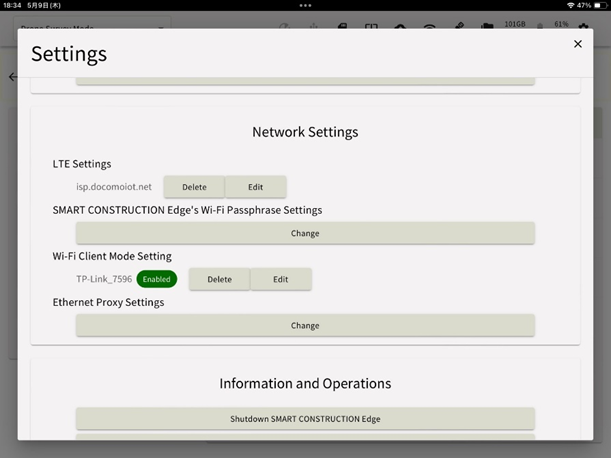The width and height of the screenshot is (611, 458).
Task: Tap the iPad Wi-Fi status icon
Action: pyautogui.click(x=570, y=5)
